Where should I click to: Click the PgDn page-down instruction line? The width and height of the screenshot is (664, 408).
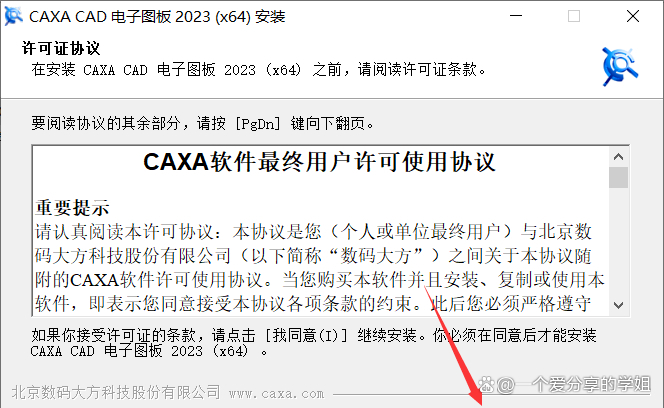202,124
